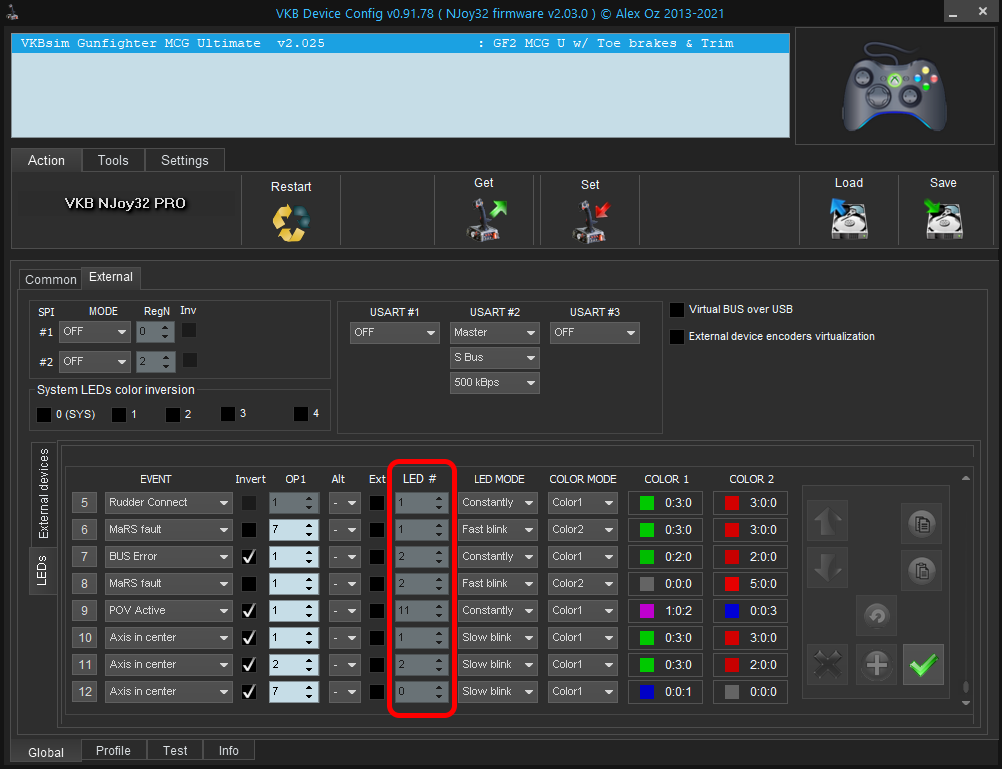Click the Get parameters joystick icon

point(485,220)
